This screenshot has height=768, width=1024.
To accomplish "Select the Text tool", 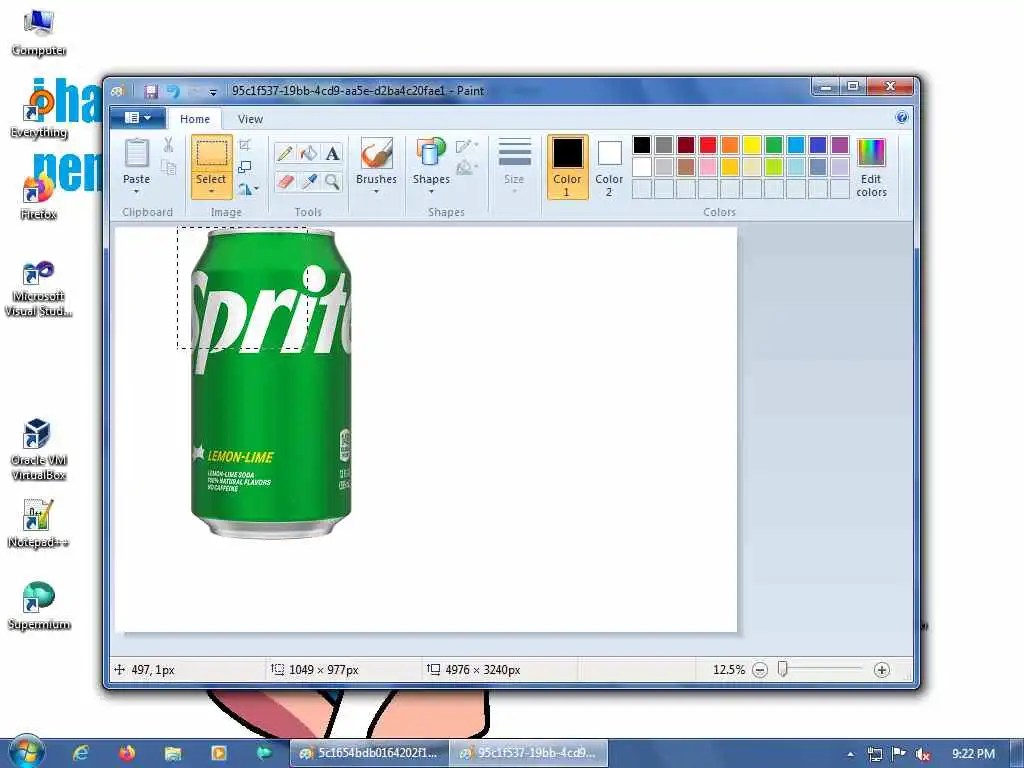I will tap(332, 153).
